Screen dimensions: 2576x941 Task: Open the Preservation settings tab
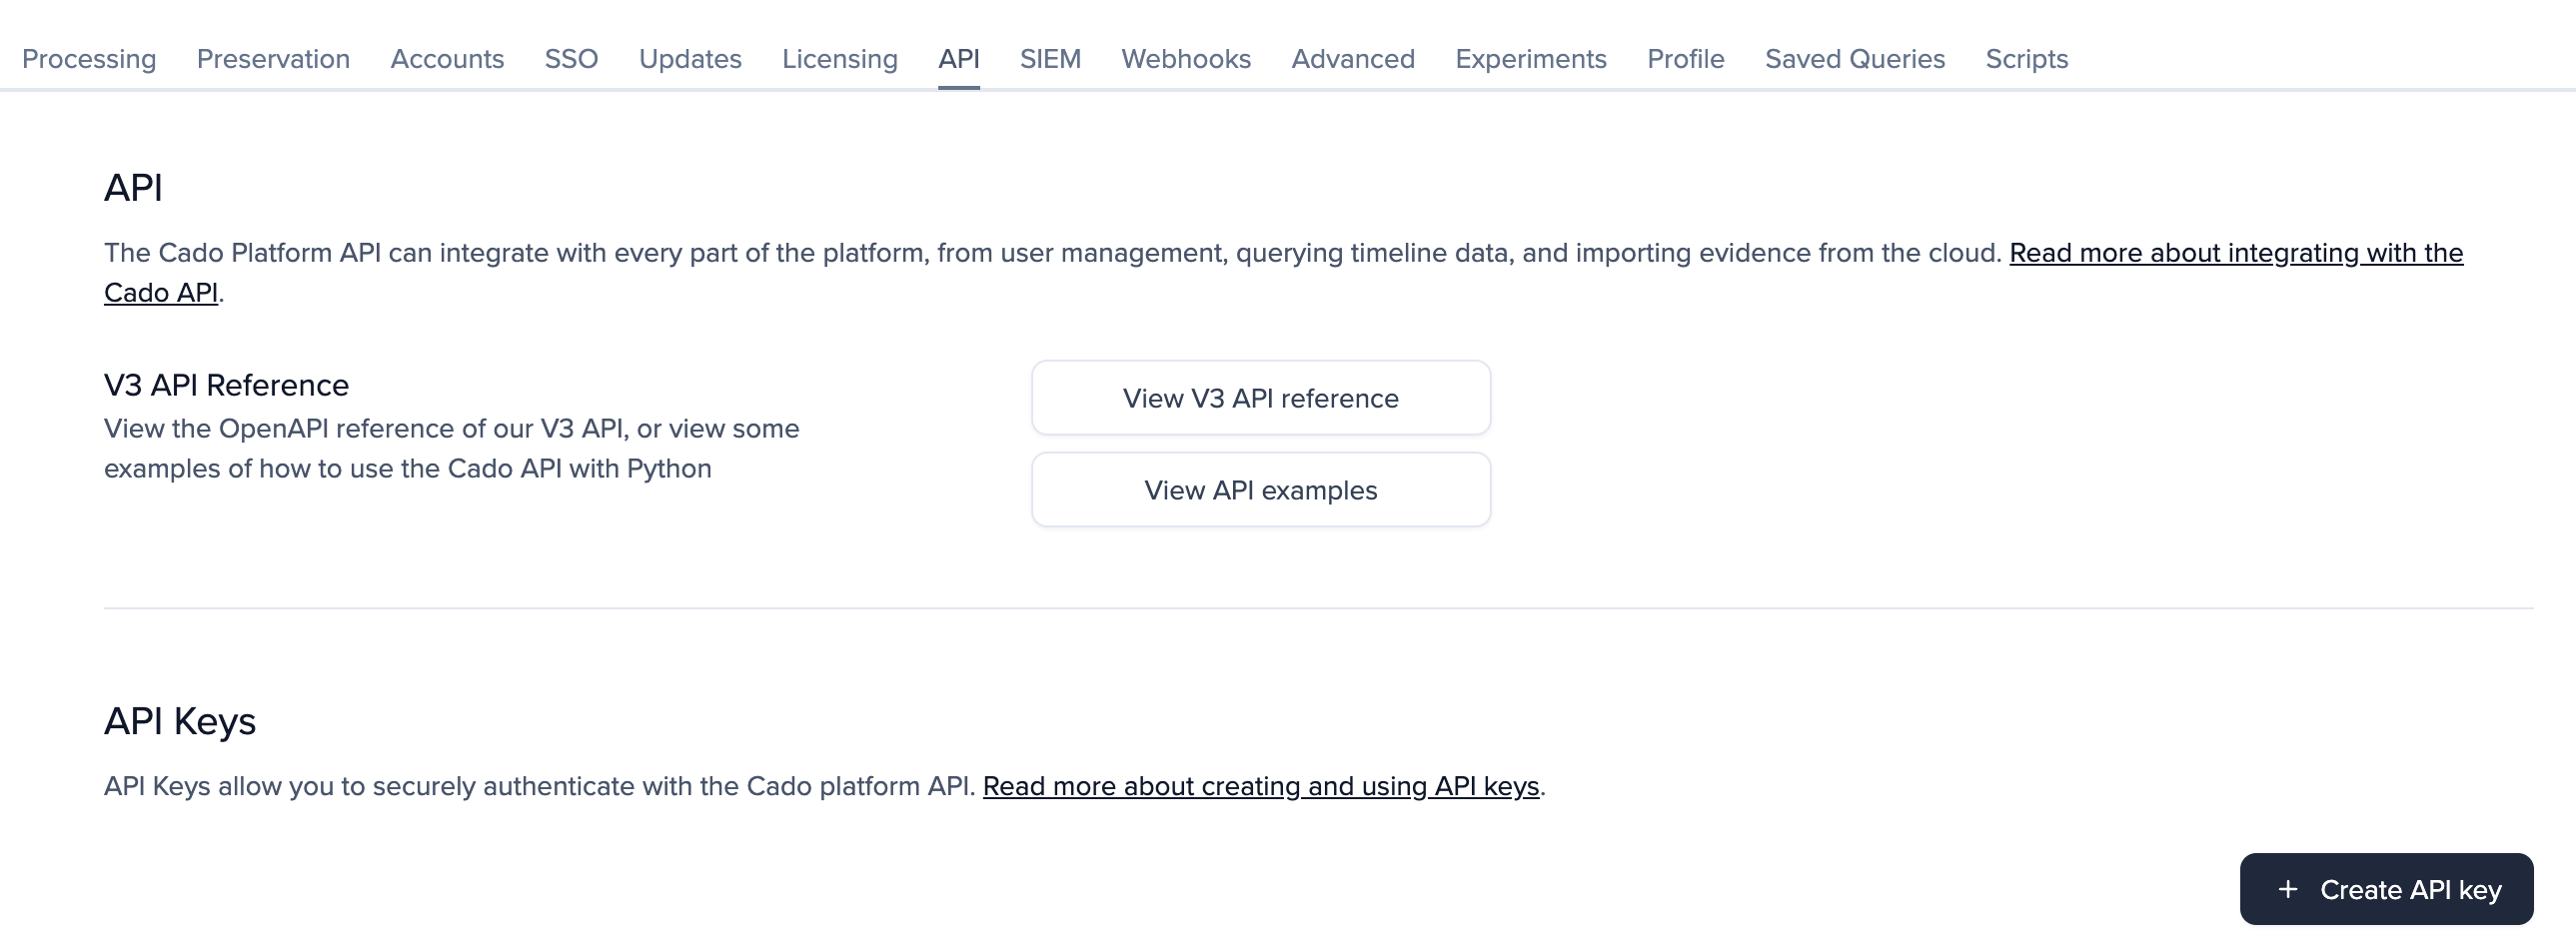click(272, 59)
